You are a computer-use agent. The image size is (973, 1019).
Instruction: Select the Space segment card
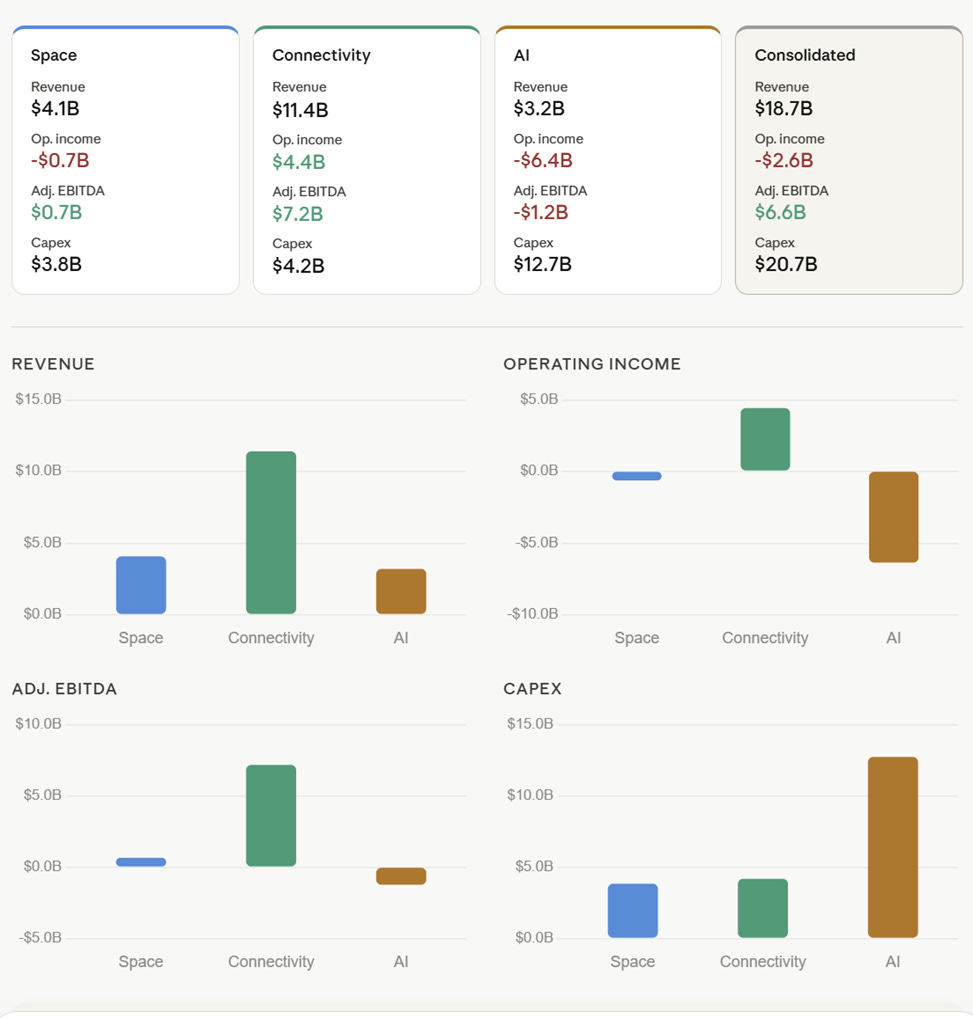pos(125,160)
